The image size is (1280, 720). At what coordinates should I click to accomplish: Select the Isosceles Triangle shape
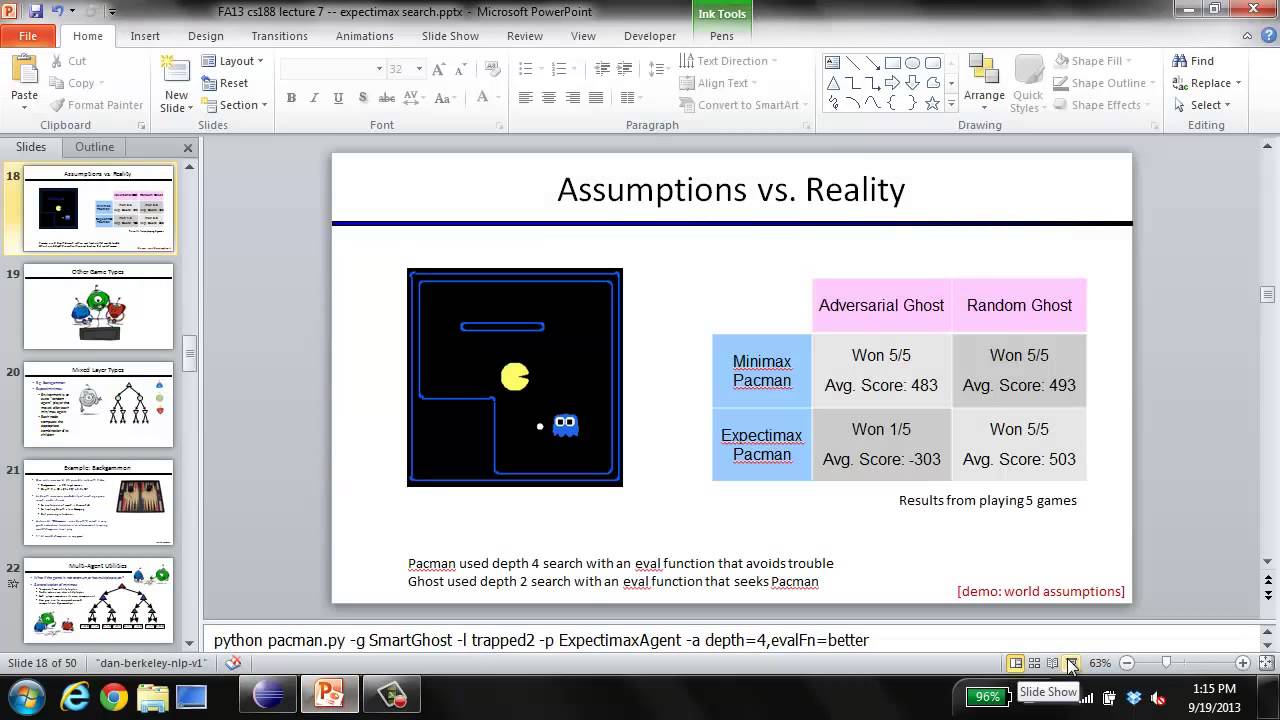(833, 83)
